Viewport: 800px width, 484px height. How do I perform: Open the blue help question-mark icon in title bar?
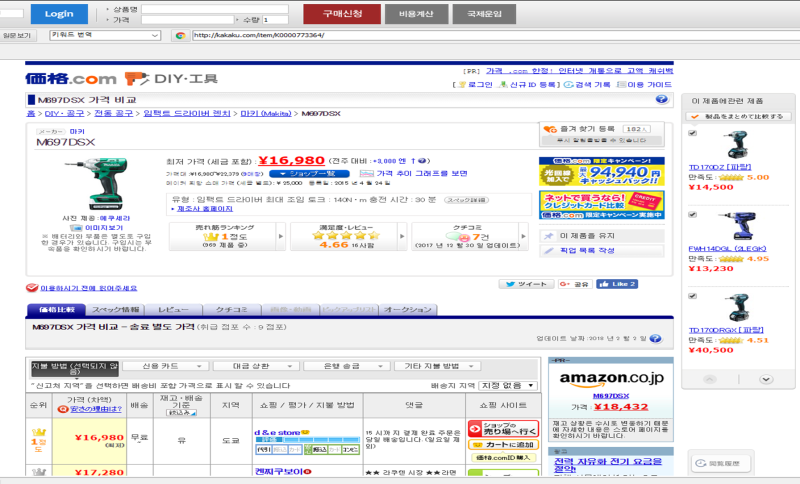[x=661, y=99]
